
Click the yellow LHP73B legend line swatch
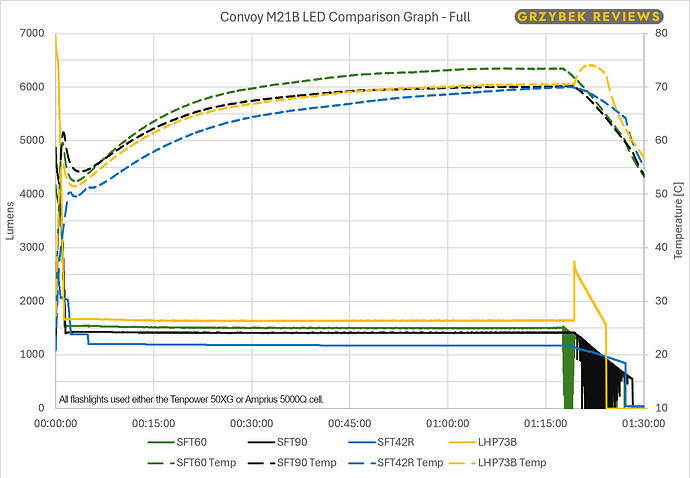(x=462, y=442)
